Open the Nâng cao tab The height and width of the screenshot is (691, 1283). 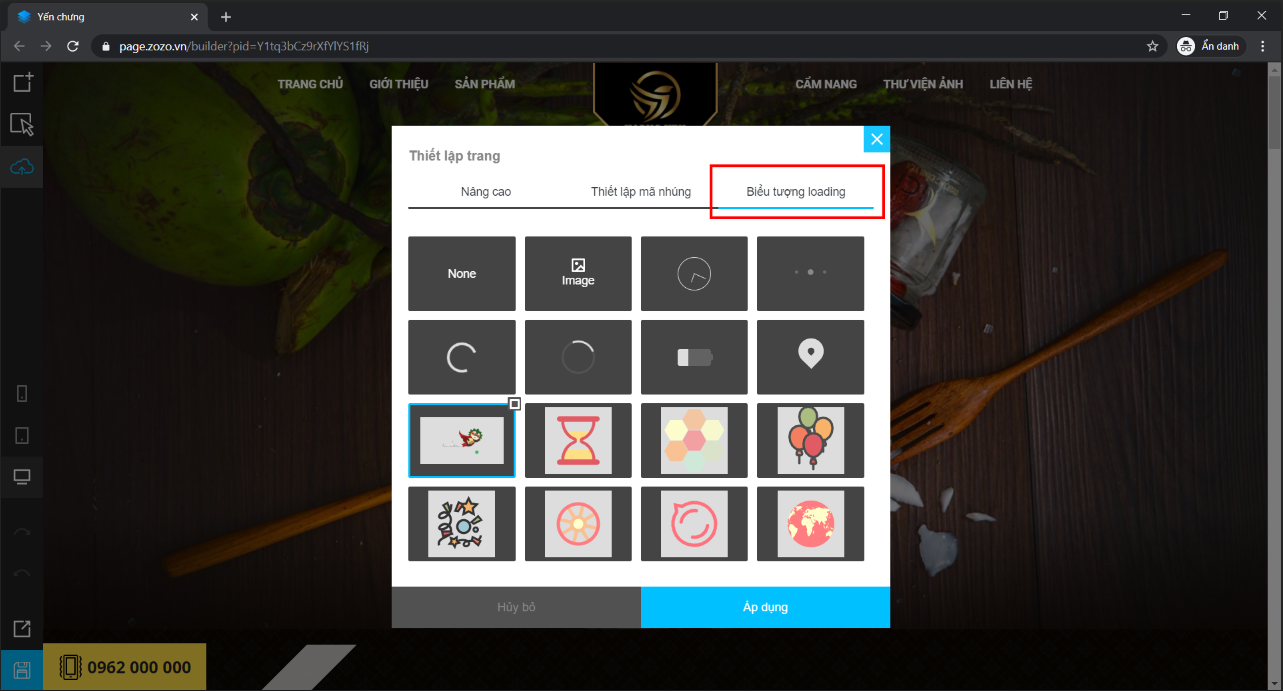pos(486,191)
